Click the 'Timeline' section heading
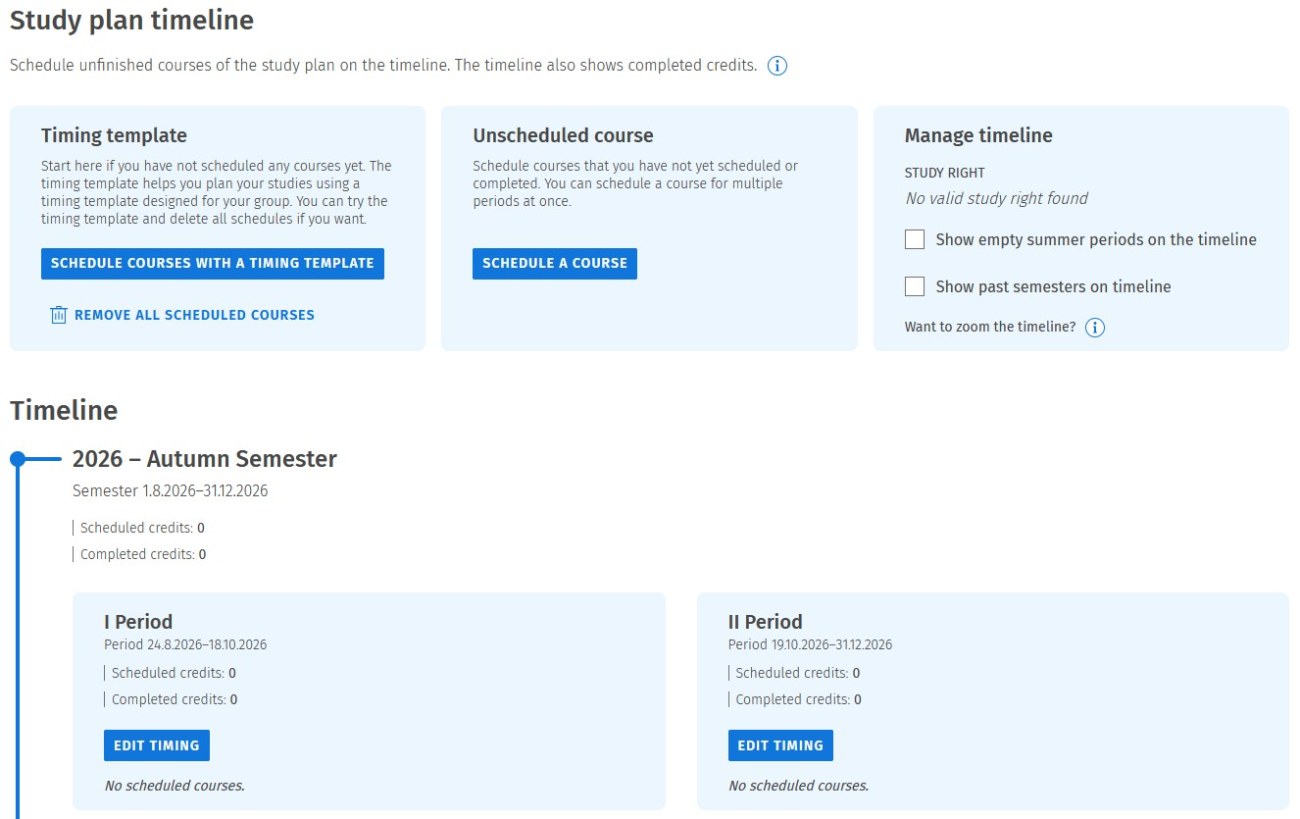Image resolution: width=1300 pixels, height=819 pixels. [x=63, y=411]
